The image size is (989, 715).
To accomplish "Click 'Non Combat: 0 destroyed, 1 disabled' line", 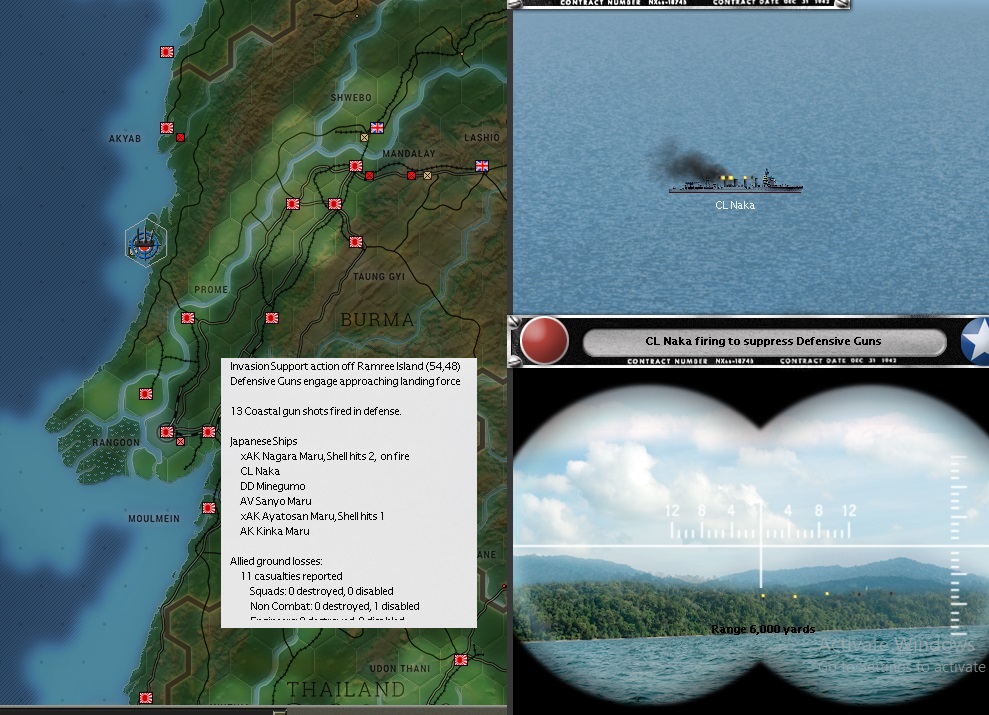I will (335, 607).
